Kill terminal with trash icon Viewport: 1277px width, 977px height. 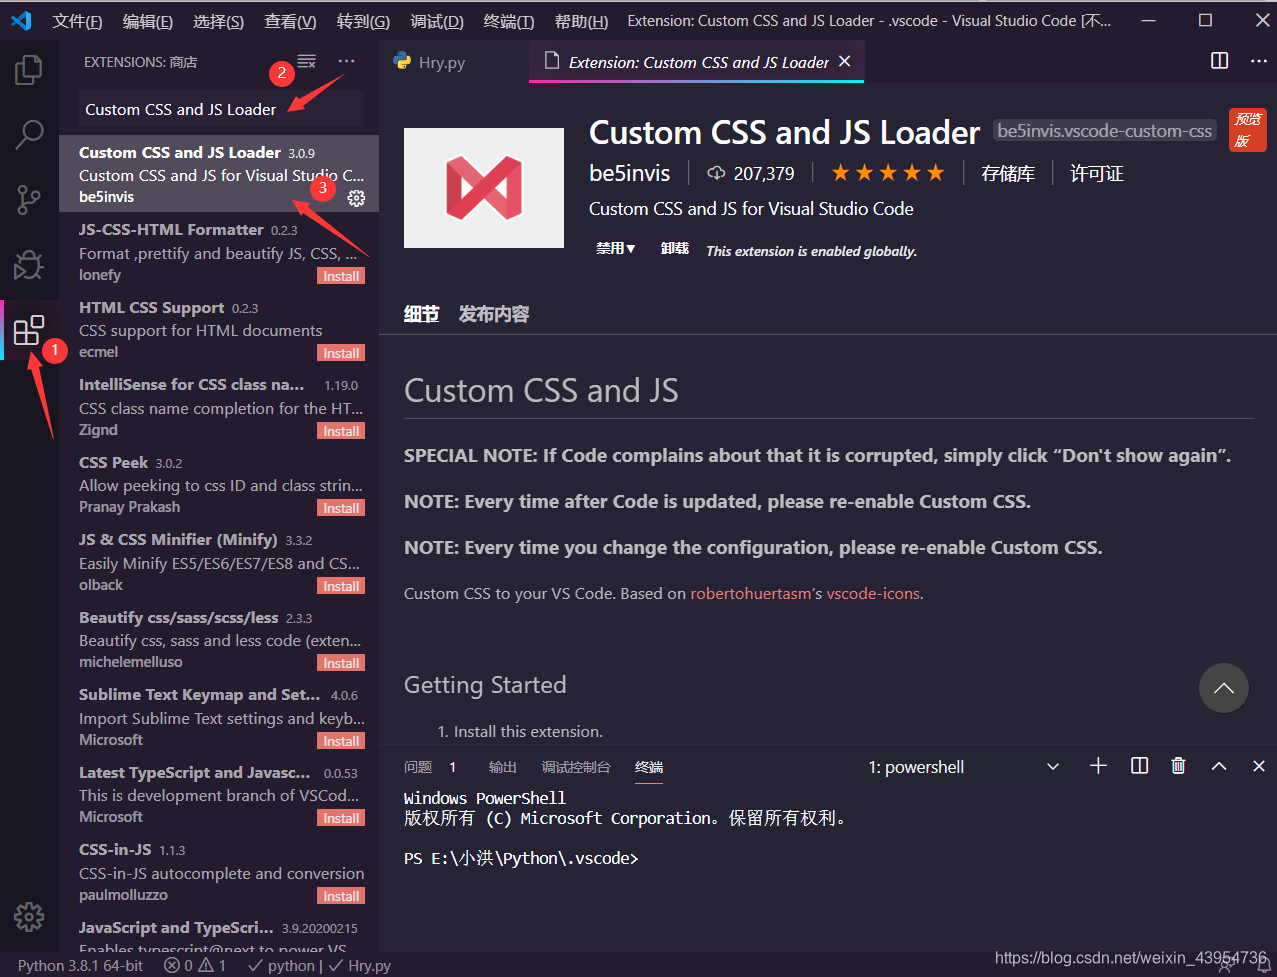[1179, 766]
